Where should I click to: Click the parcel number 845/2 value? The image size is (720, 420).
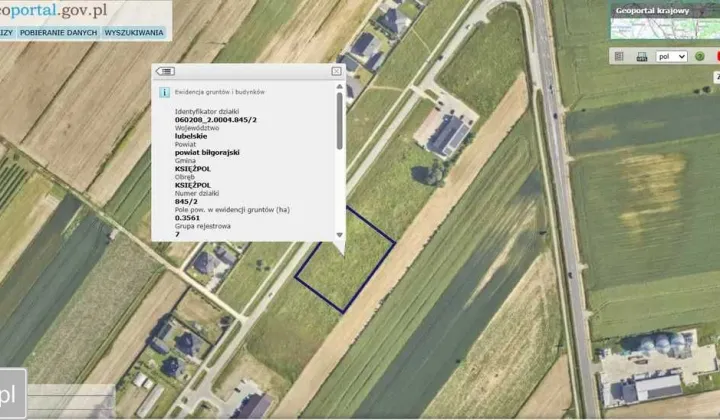click(186, 202)
